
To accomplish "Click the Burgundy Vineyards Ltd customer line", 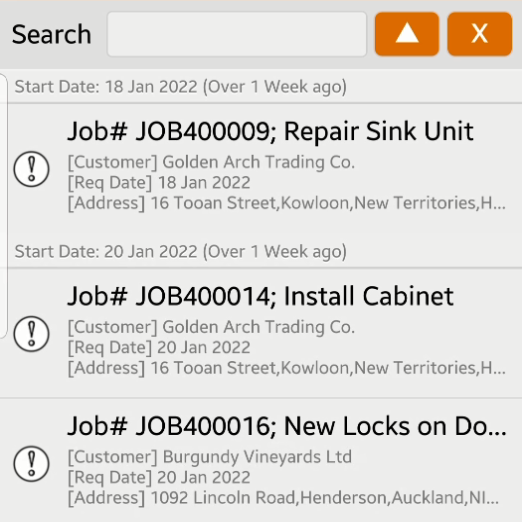I will pyautogui.click(x=210, y=457).
